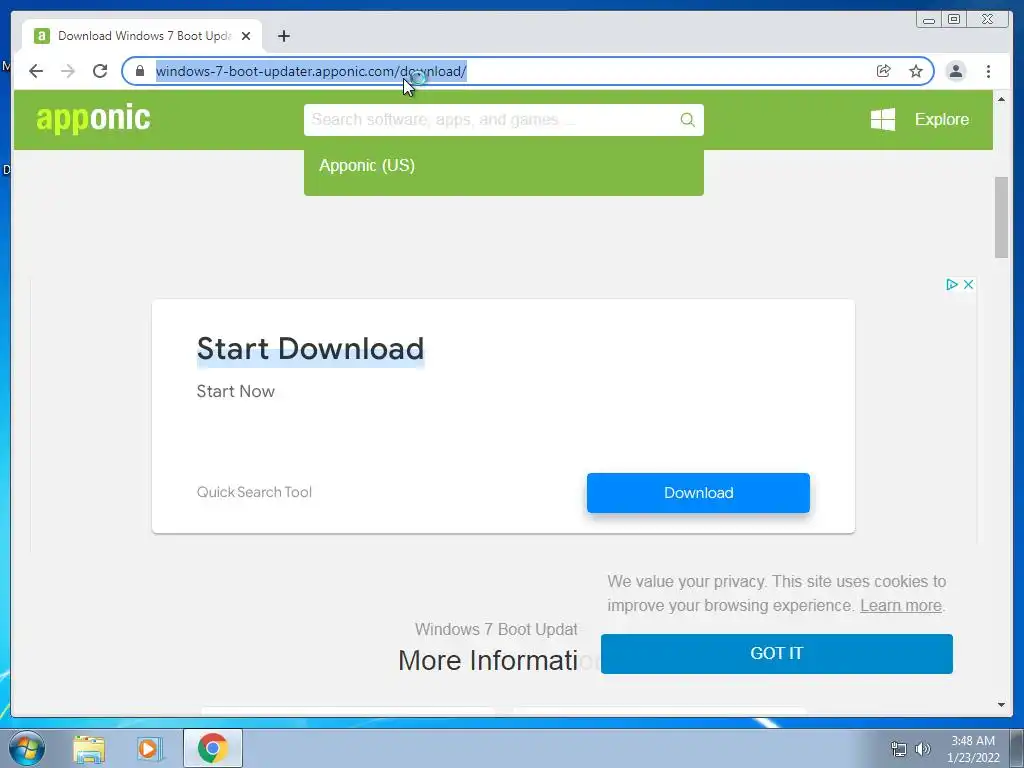The height and width of the screenshot is (768, 1024).
Task: Open the Chrome profile avatar
Action: point(955,71)
